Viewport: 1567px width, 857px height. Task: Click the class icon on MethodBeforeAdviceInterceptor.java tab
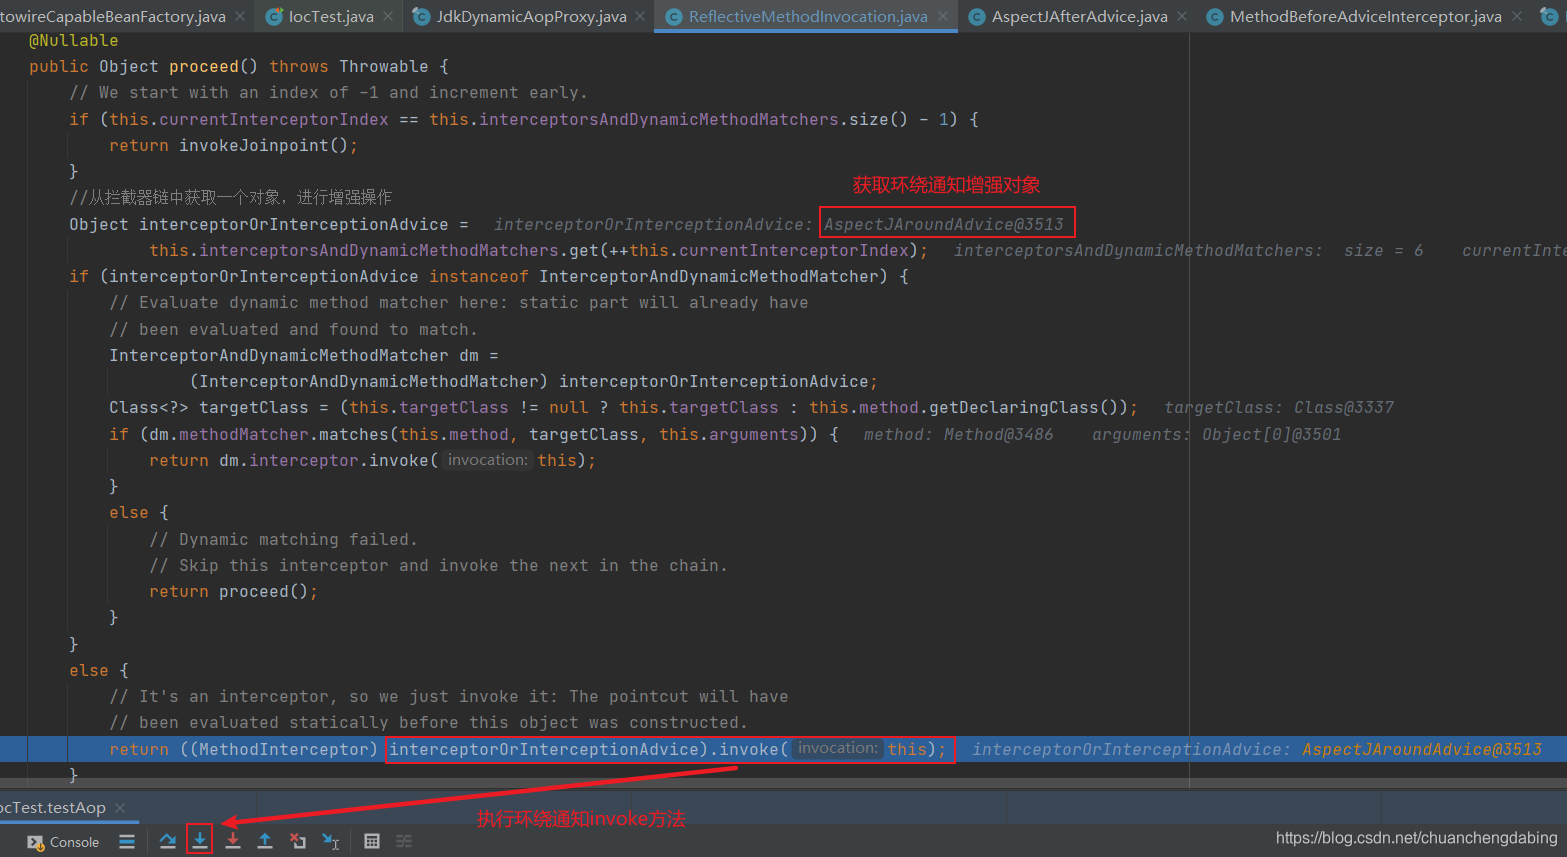(1215, 16)
